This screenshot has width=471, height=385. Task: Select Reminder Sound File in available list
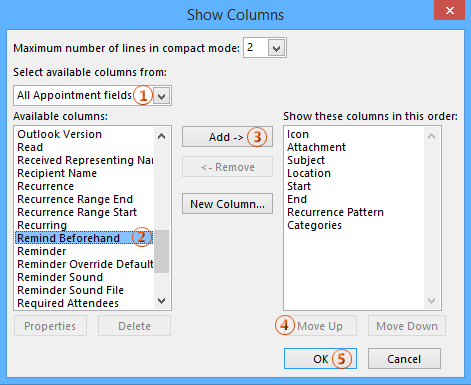71,290
